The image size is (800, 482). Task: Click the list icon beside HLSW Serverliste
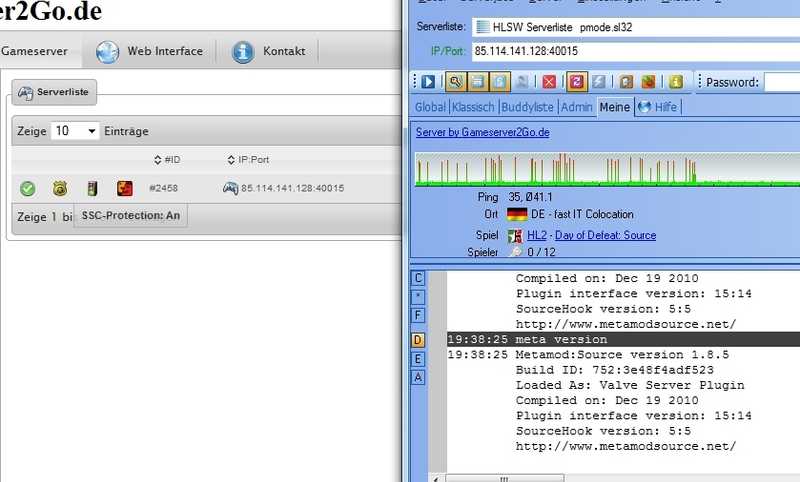(x=482, y=27)
